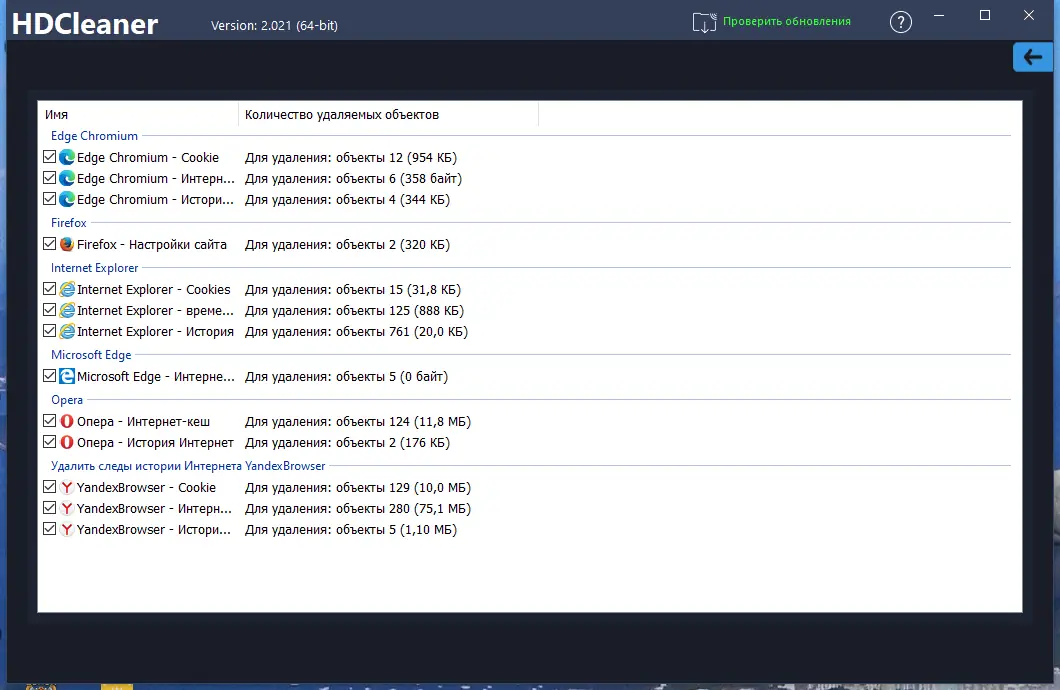Click the Firefox - Настройки сайта row label
Screen dimensions: 1060x690
point(151,245)
